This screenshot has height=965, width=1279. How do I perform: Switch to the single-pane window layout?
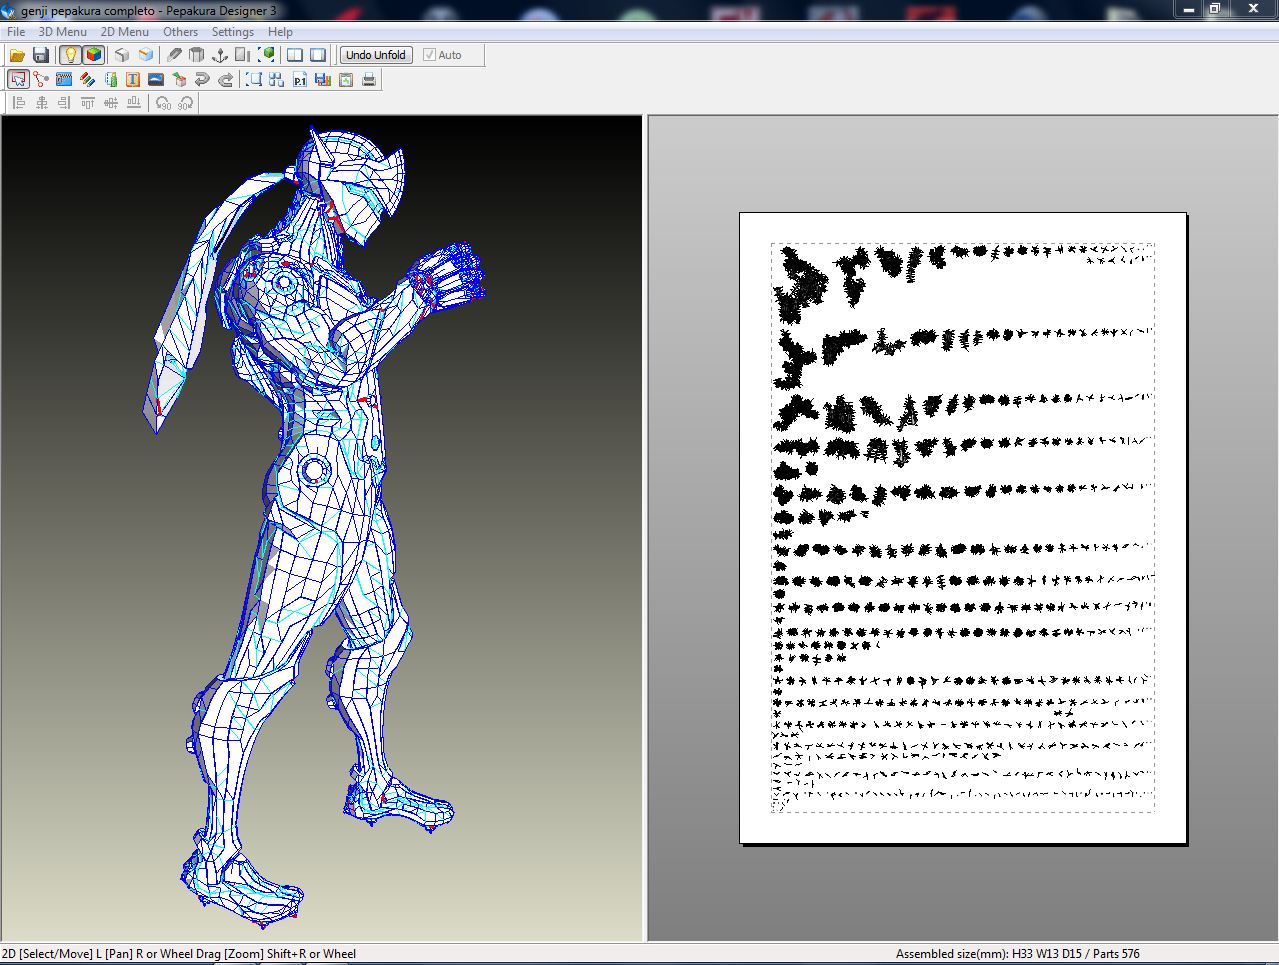tap(318, 55)
